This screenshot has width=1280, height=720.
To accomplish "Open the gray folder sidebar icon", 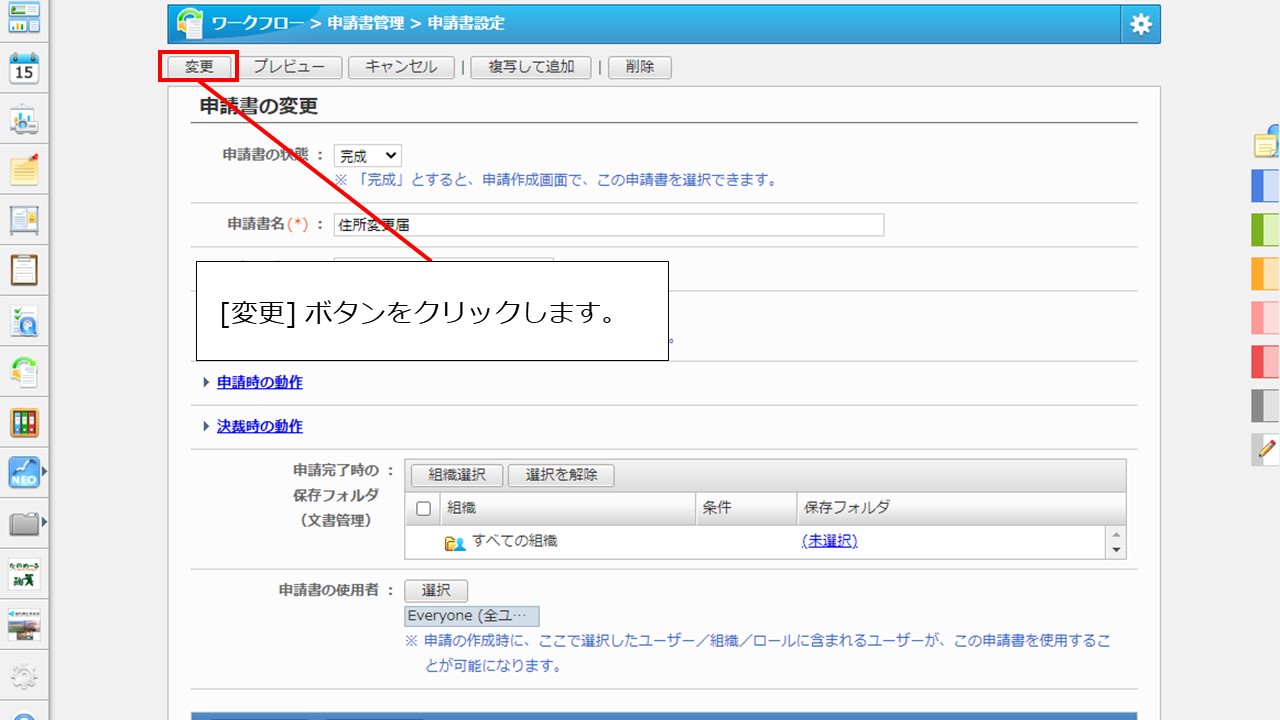I will [24, 523].
